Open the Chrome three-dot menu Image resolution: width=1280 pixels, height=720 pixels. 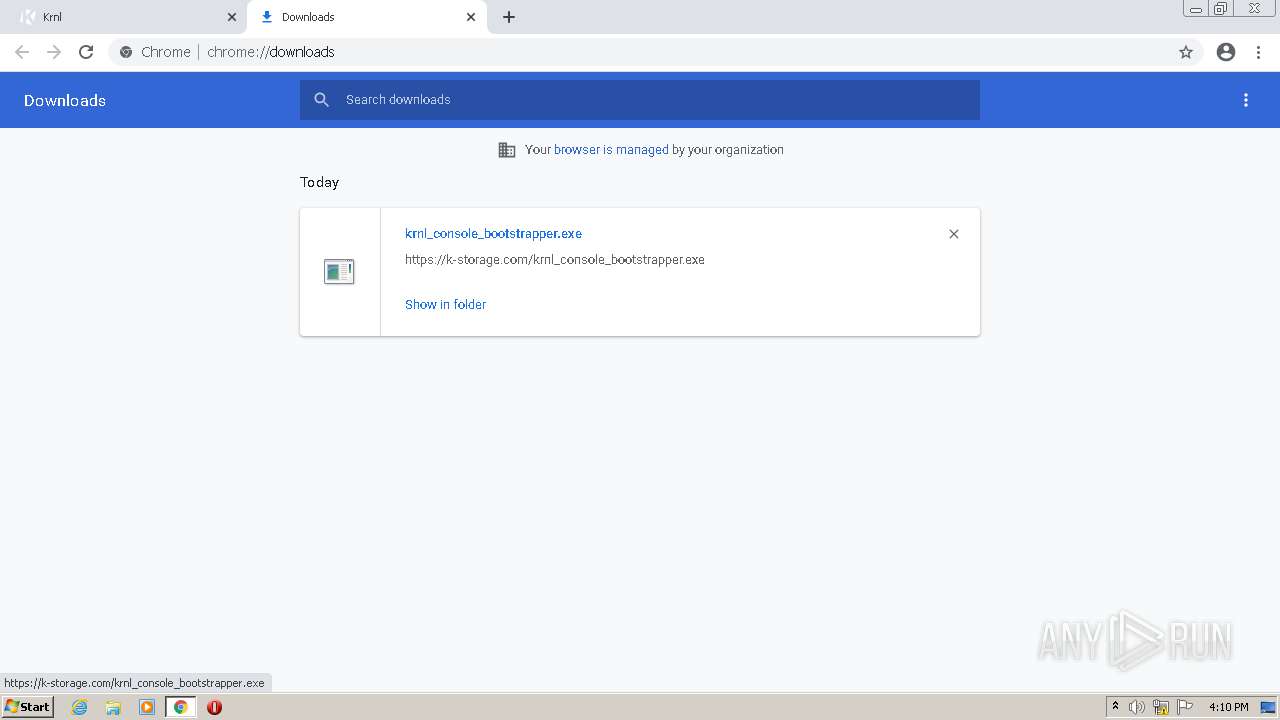pos(1258,52)
